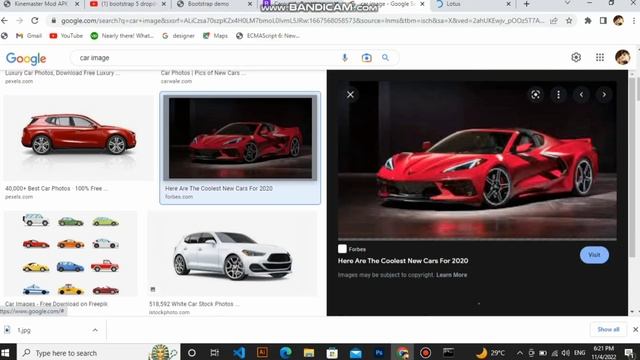
Task: Open the Maps bookmark
Action: 215,36
